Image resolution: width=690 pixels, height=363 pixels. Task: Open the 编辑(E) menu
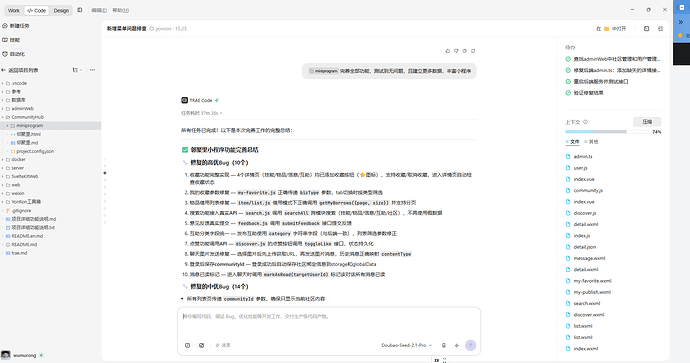point(99,10)
